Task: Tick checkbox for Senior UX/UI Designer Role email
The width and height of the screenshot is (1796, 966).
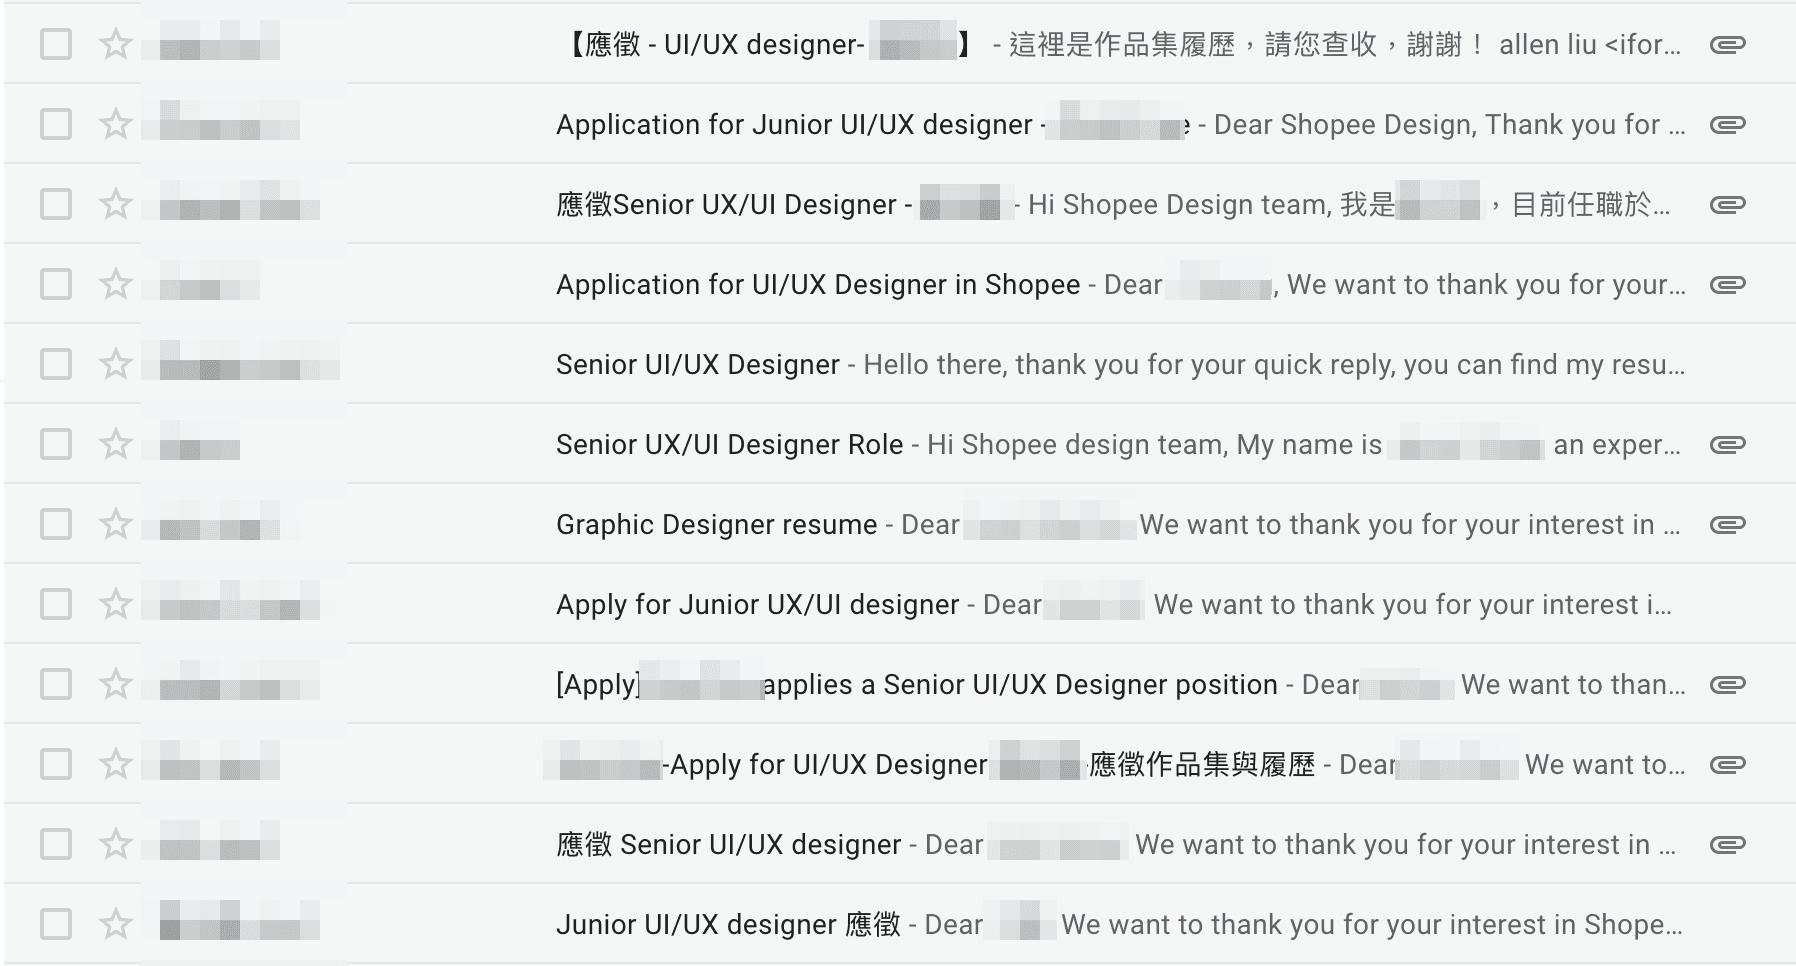Action: [x=56, y=444]
